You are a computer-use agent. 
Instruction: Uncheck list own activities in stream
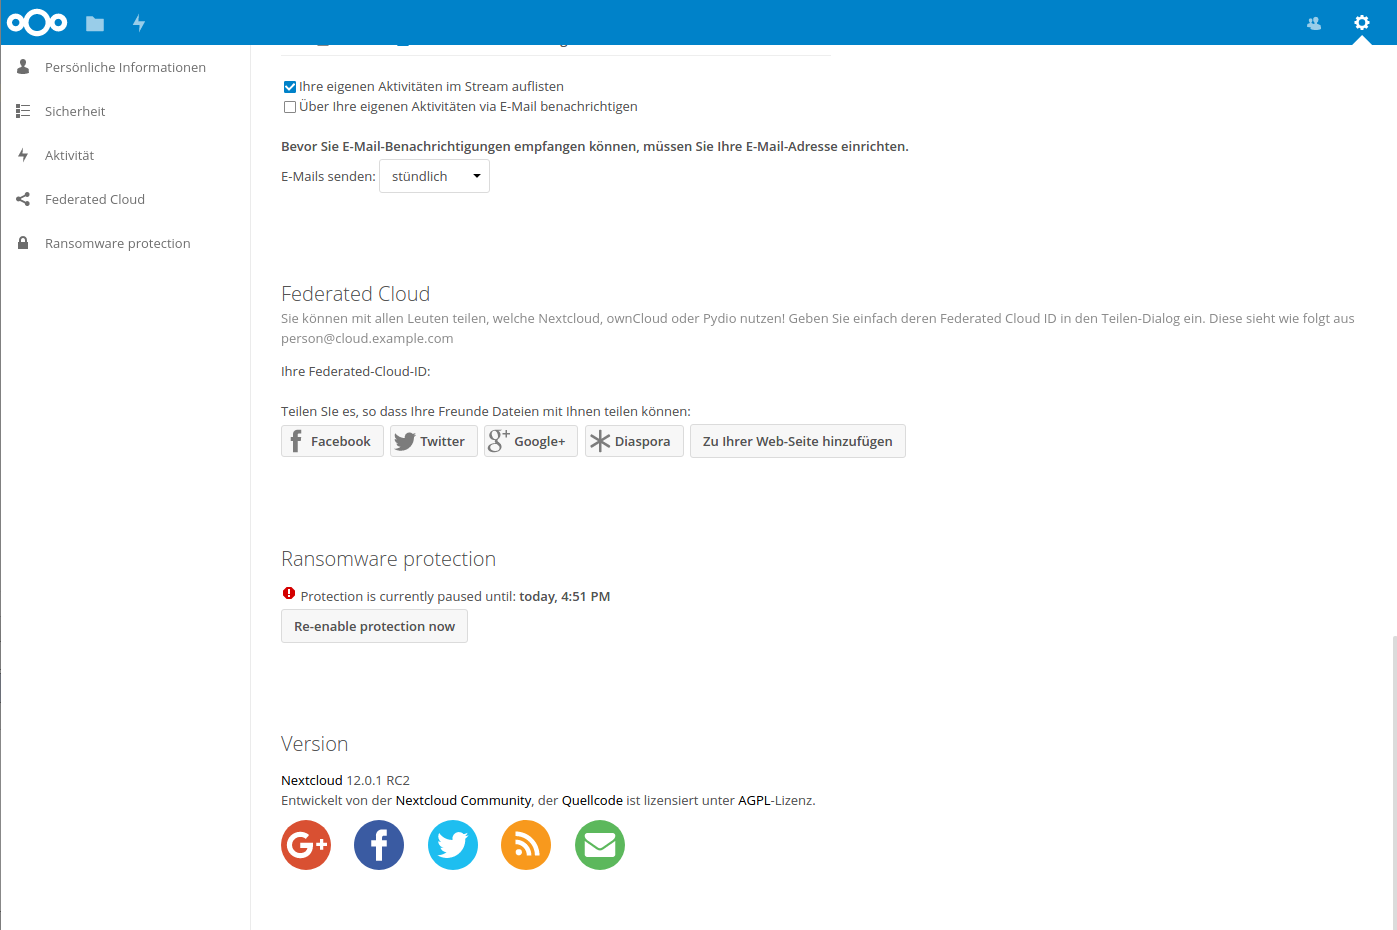pyautogui.click(x=290, y=87)
